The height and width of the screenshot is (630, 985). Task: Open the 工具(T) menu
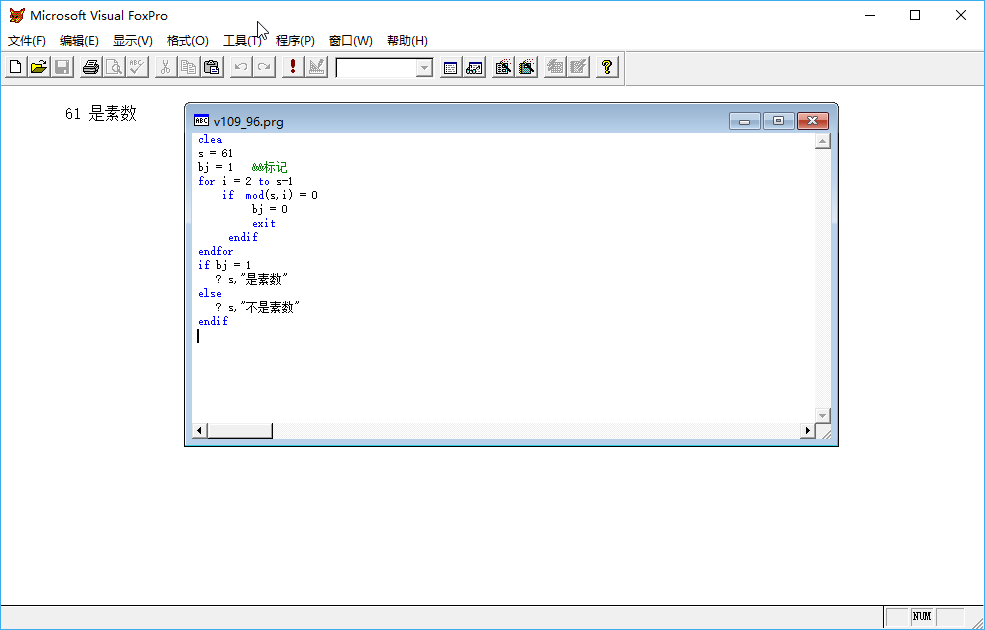tap(242, 41)
